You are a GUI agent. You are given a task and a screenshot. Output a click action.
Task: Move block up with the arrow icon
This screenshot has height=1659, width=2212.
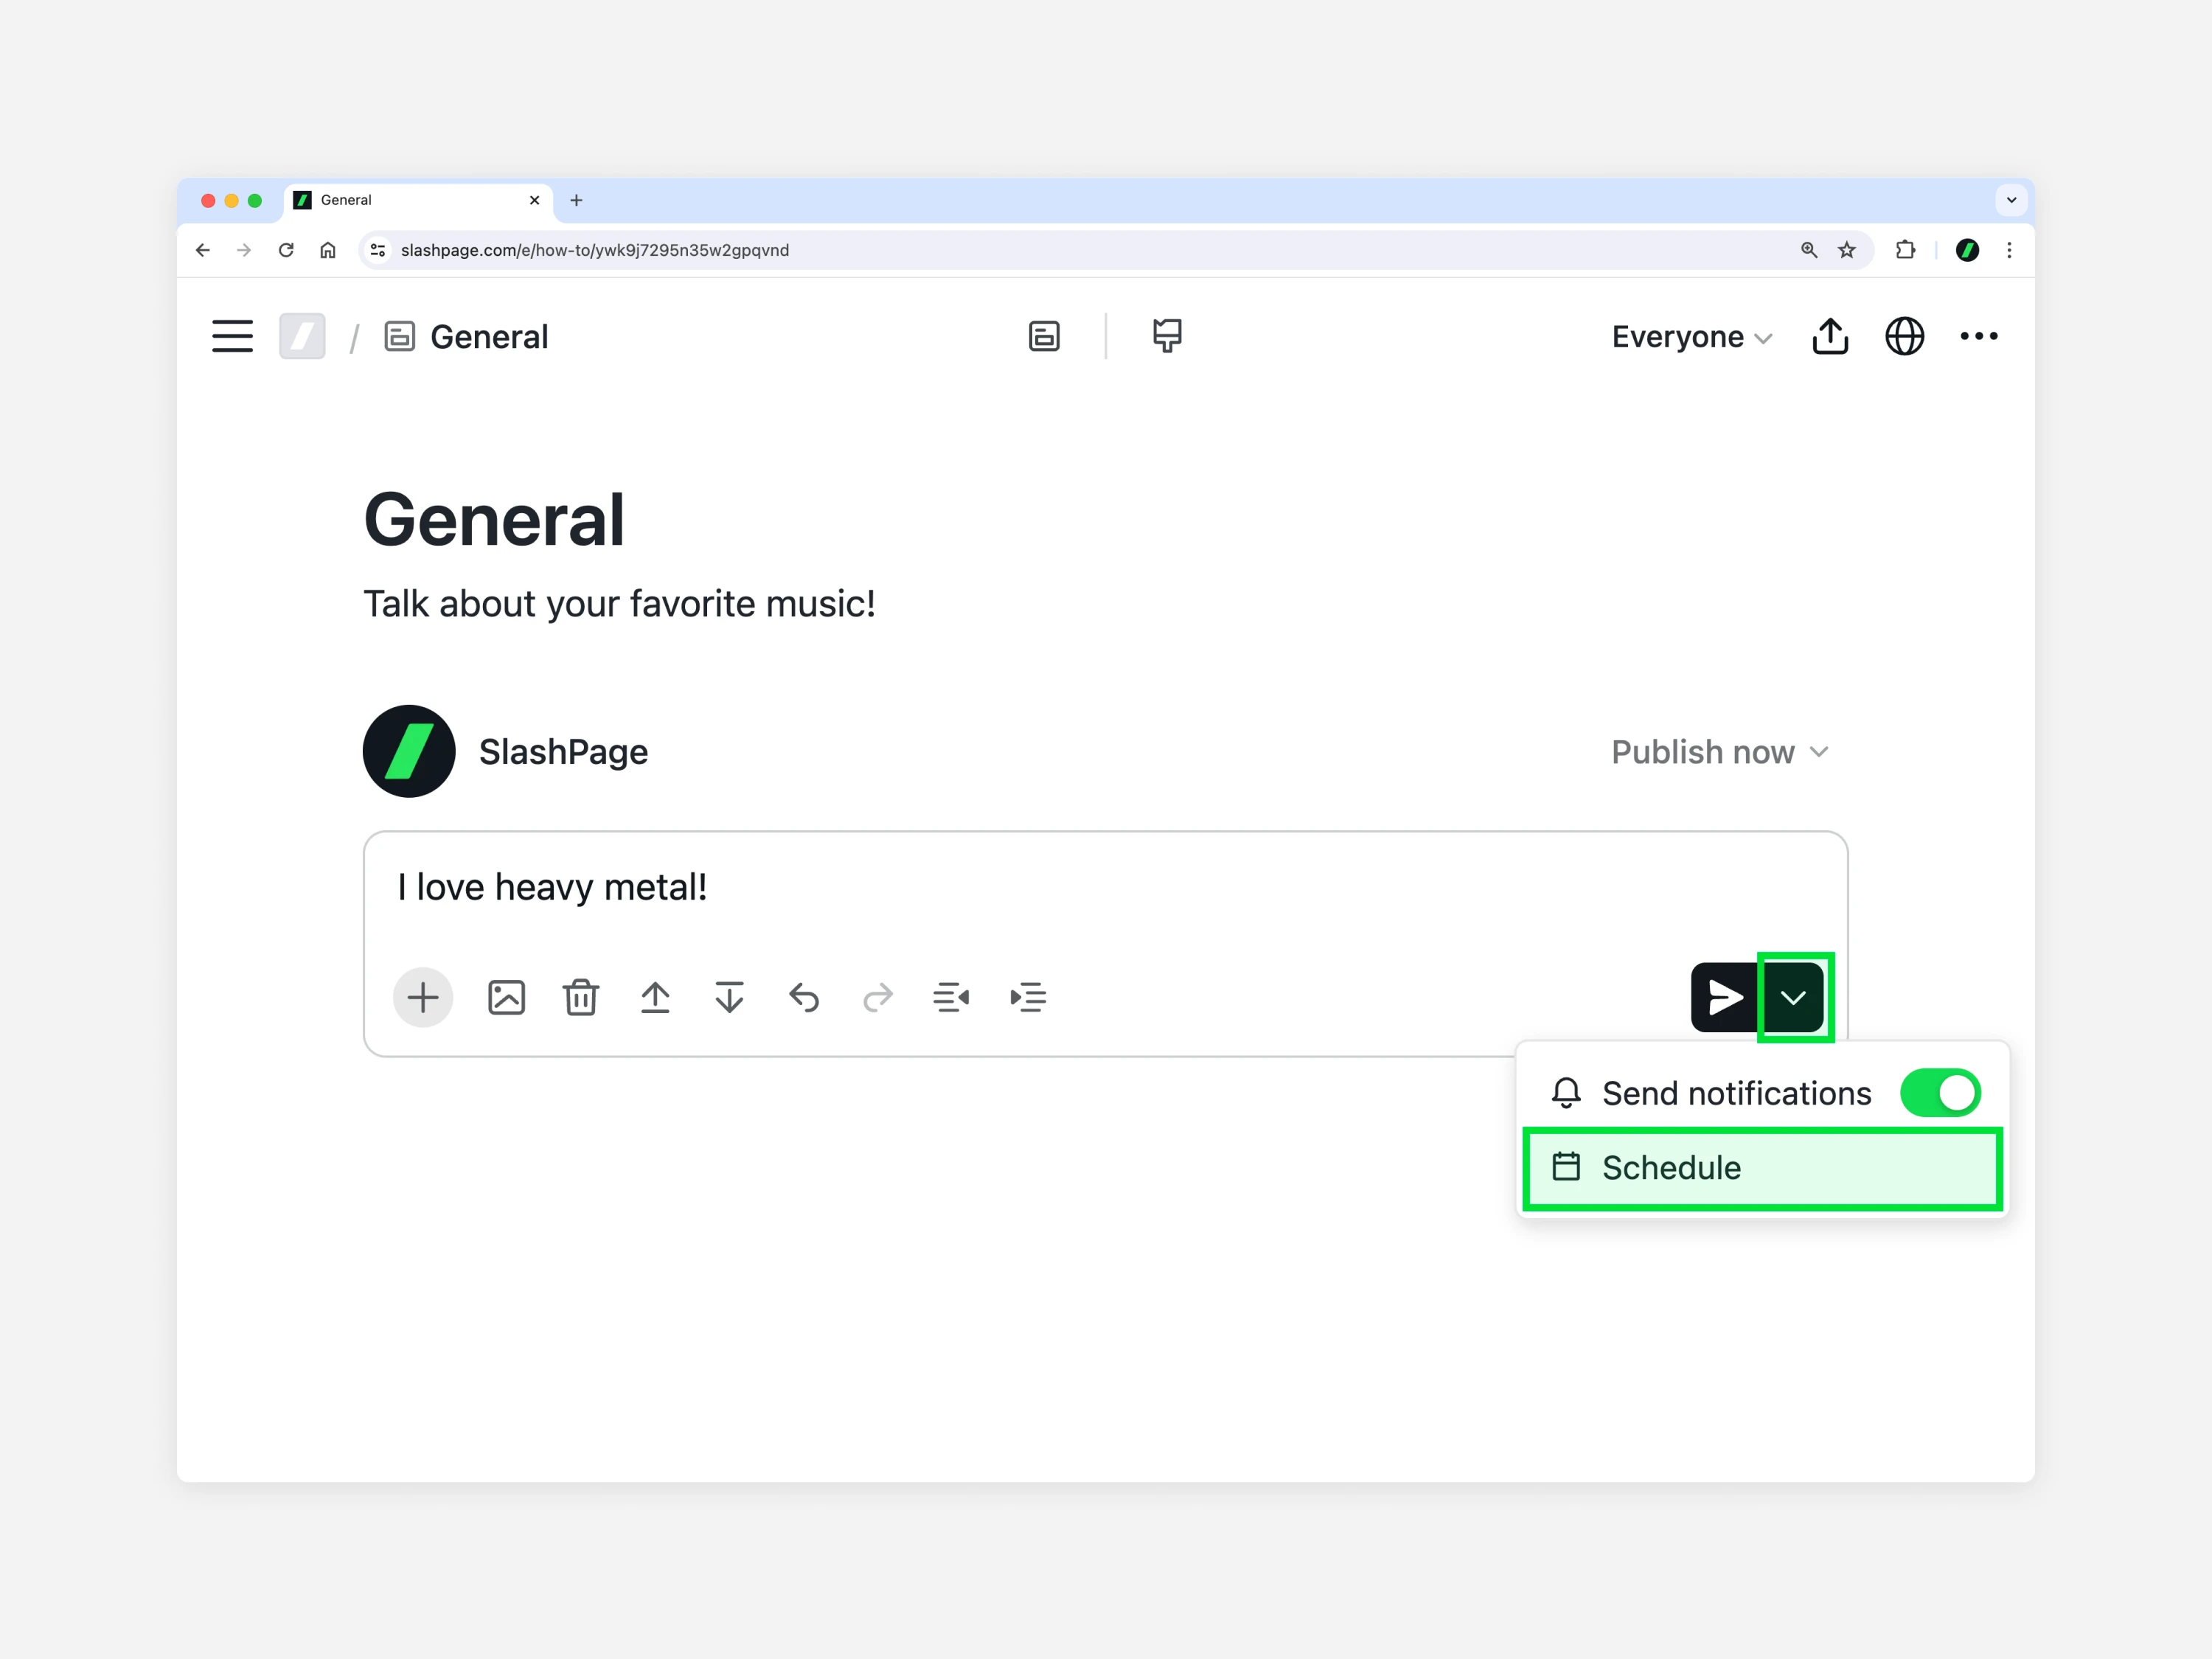(x=655, y=997)
